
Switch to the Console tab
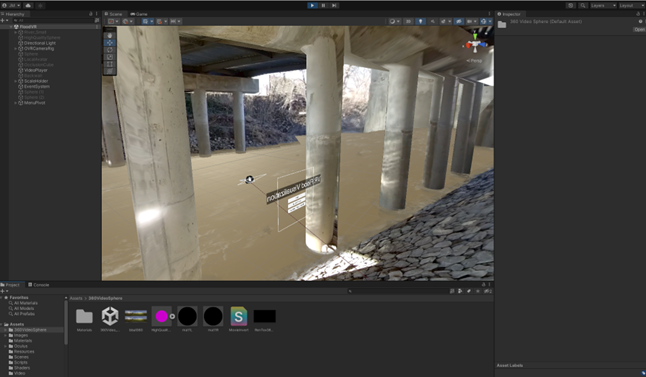39,285
